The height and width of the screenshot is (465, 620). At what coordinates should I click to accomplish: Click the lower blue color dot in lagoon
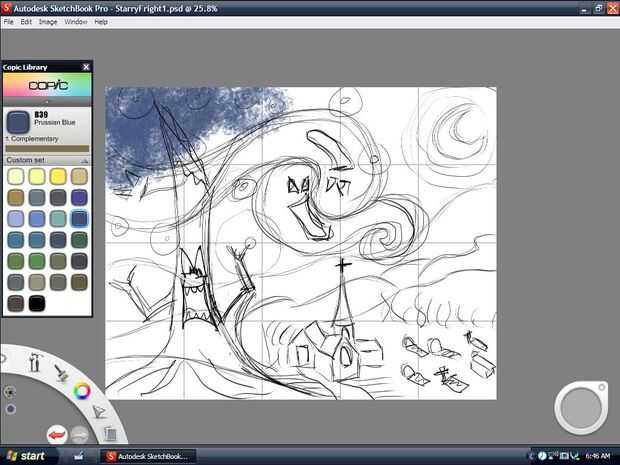[x=11, y=409]
